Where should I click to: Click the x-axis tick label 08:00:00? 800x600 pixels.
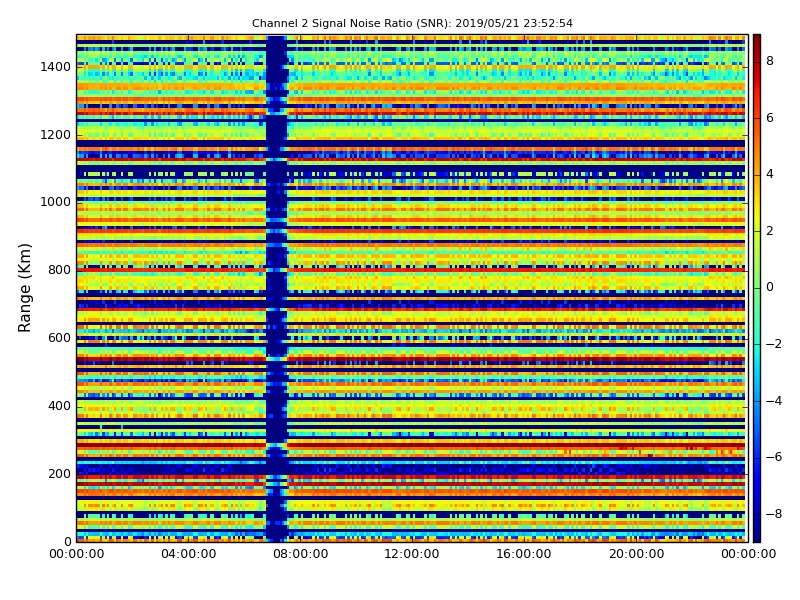(x=301, y=554)
